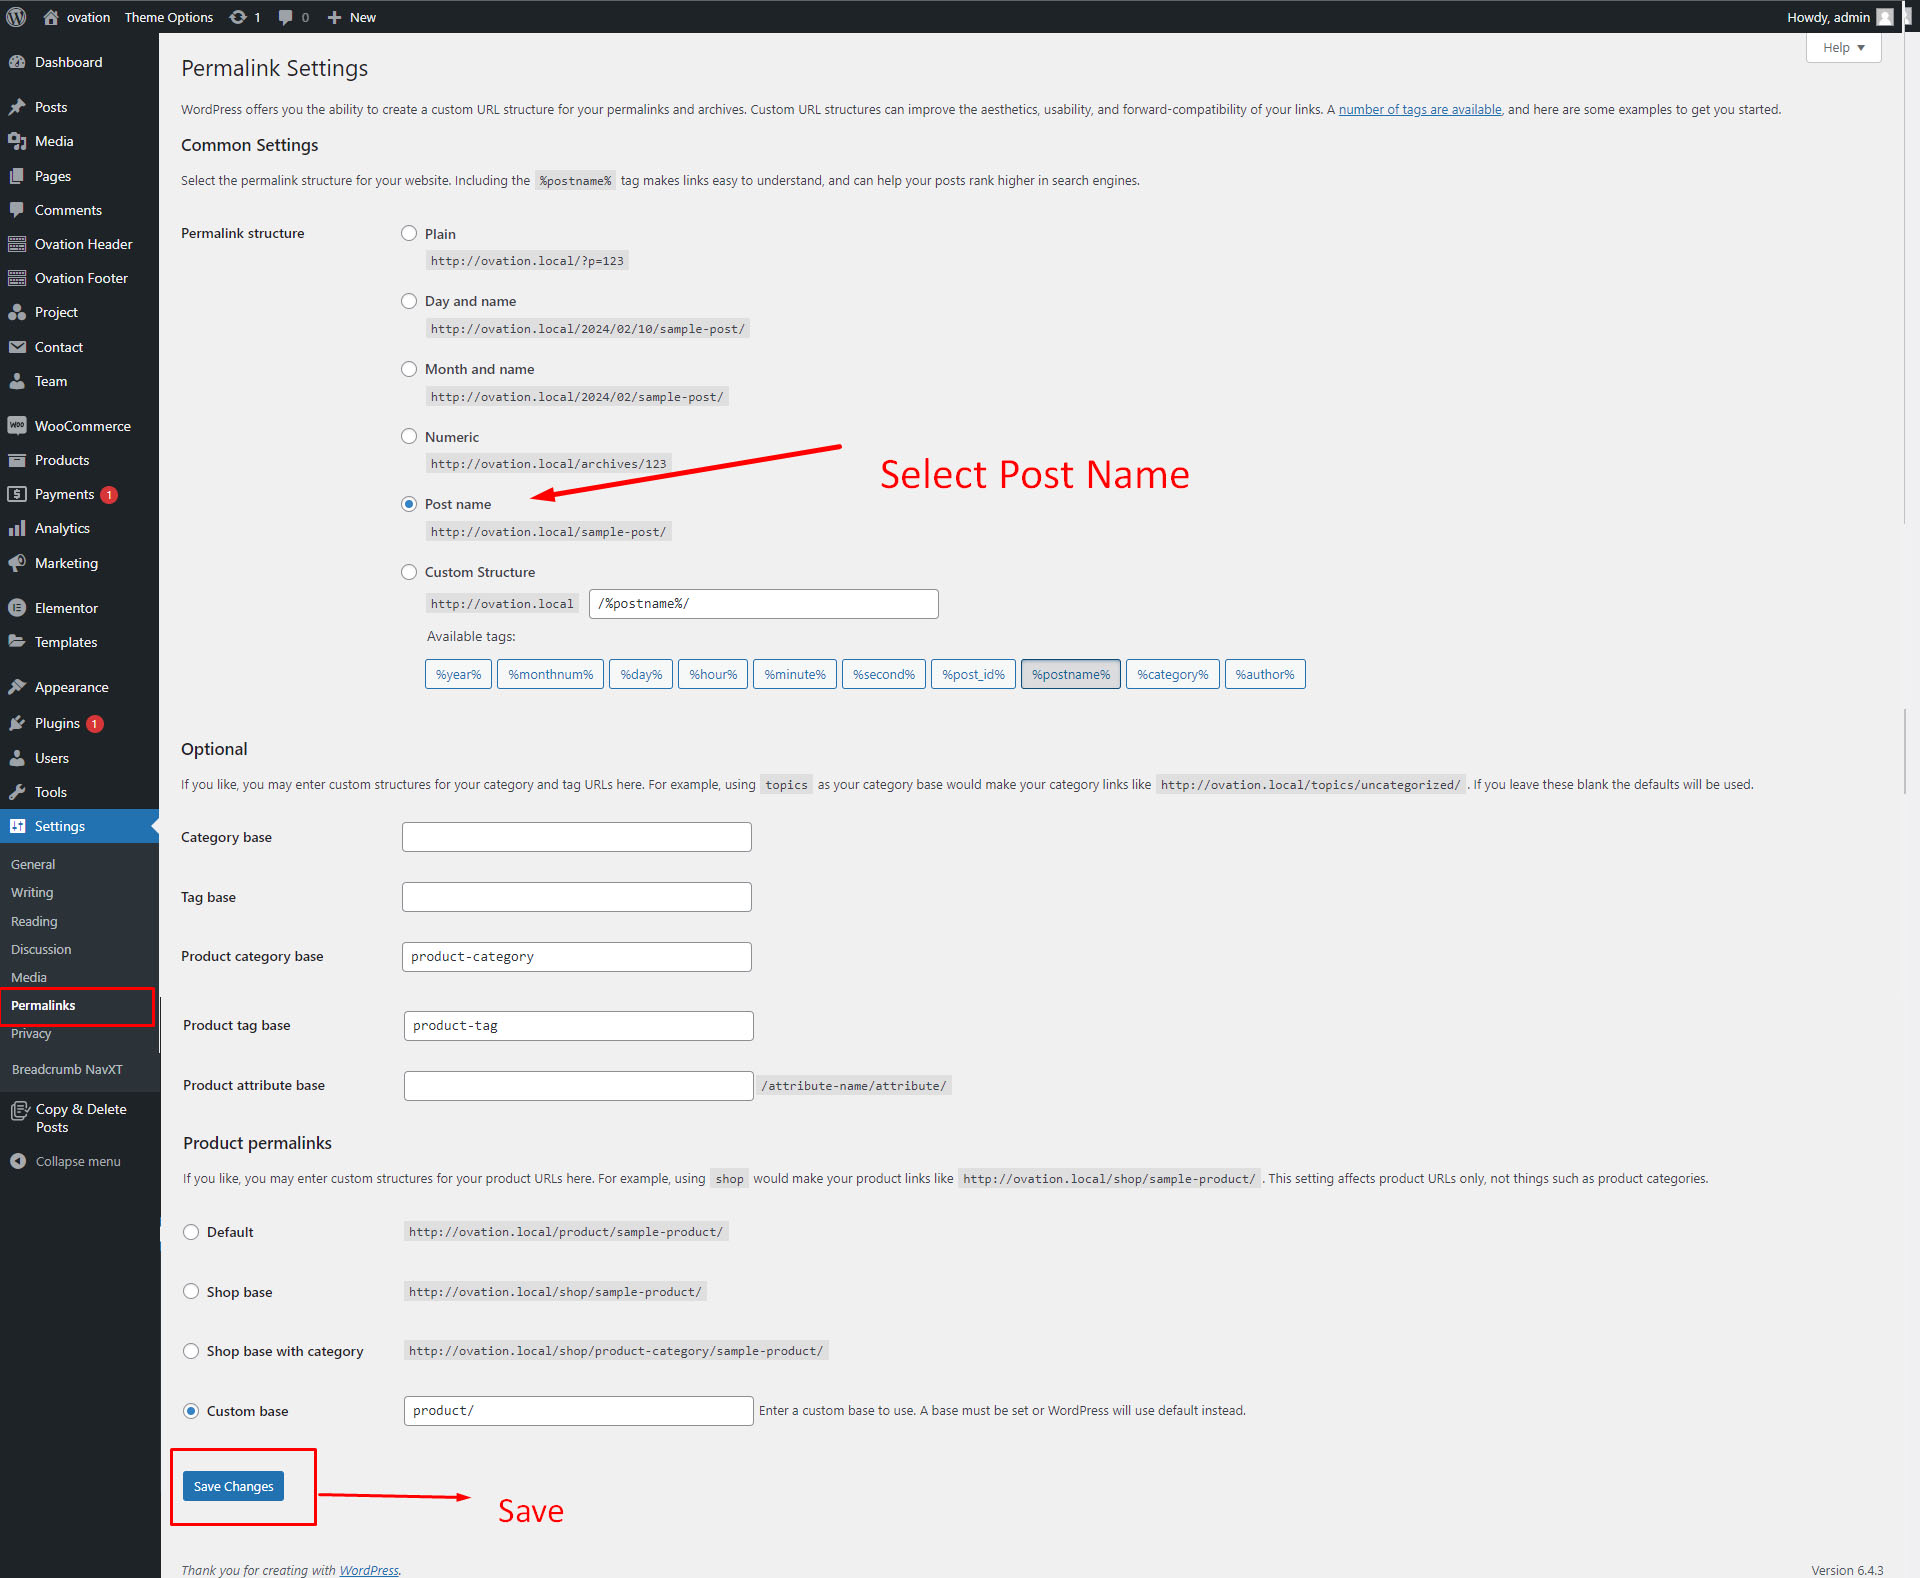
Task: Click the Elementor icon
Action: [x=17, y=608]
